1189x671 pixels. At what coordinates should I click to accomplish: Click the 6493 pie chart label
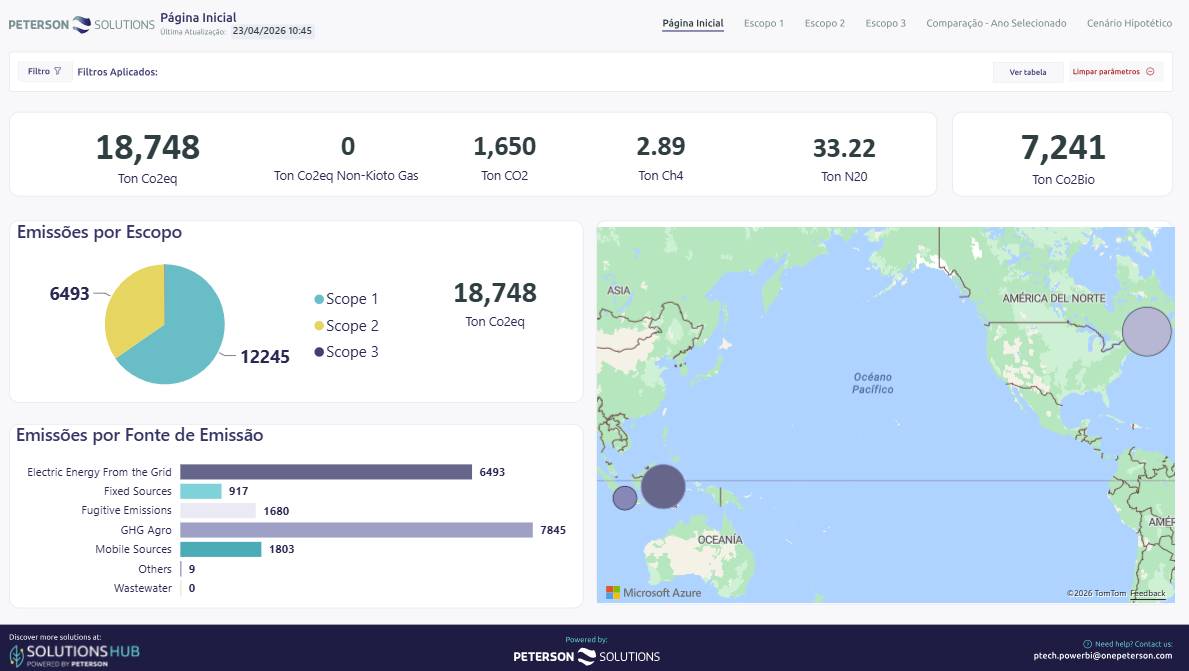click(70, 293)
